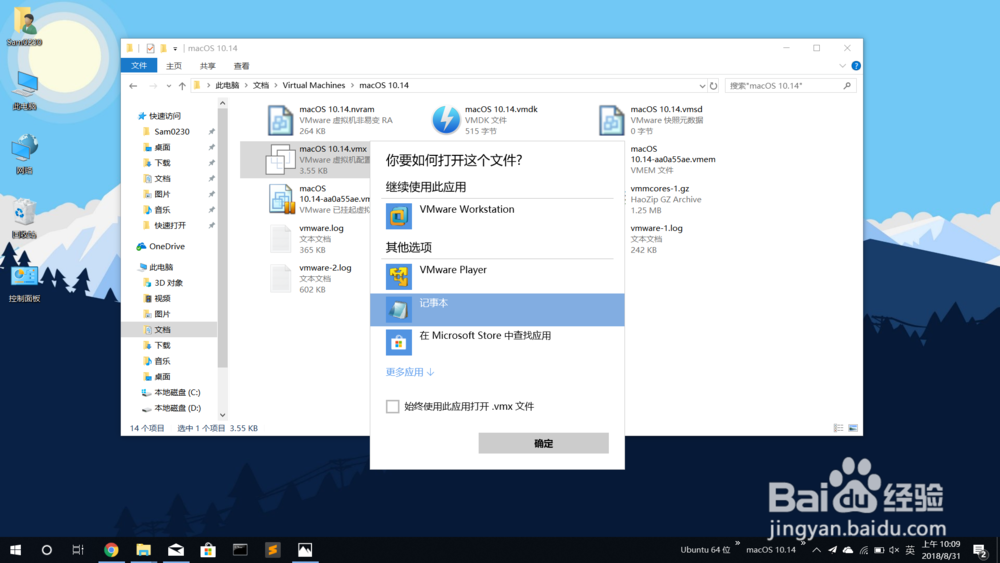1000x563 pixels.
Task: Open quick access toolbar customize dropdown
Action: pyautogui.click(x=175, y=48)
